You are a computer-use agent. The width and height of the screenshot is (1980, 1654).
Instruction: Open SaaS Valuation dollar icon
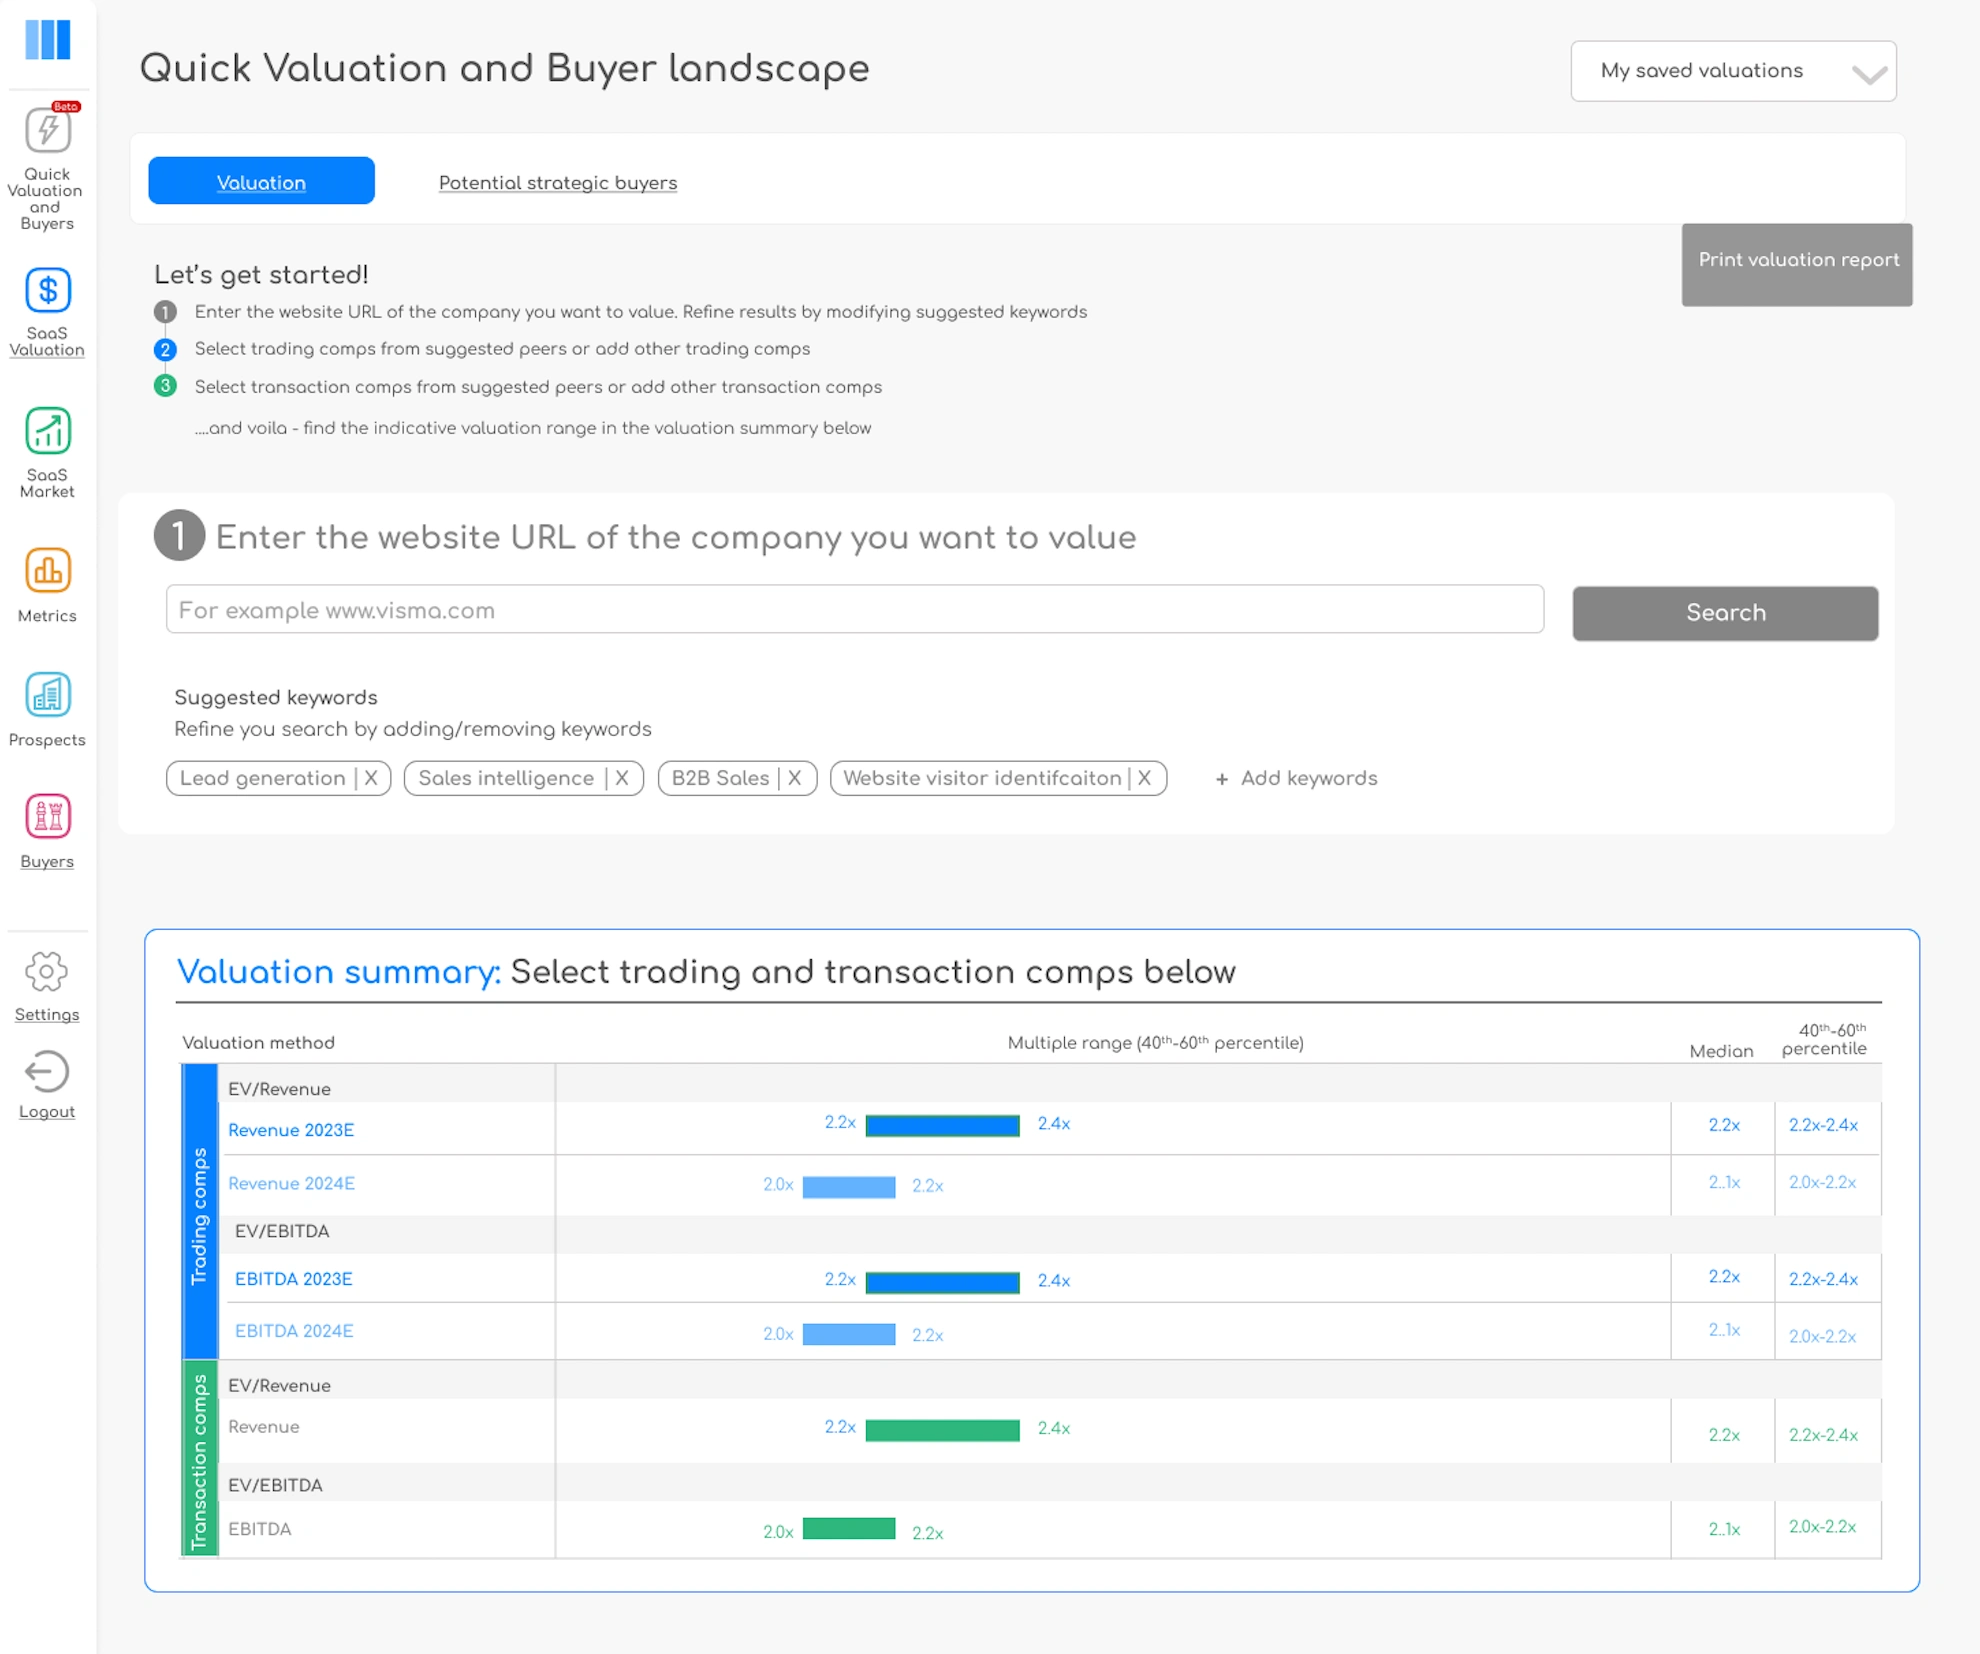click(47, 291)
